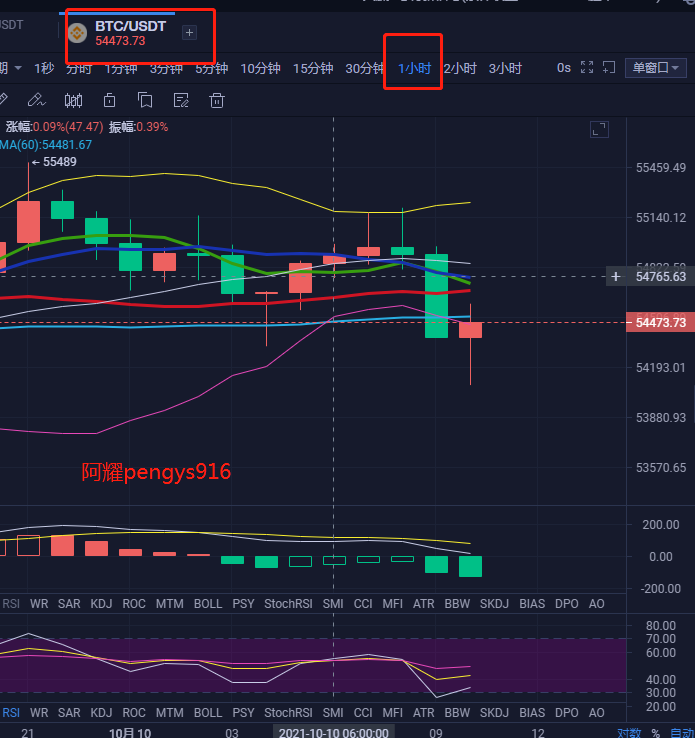Toggle the % percent scale option
This screenshot has width=695, height=738.
tap(658, 732)
